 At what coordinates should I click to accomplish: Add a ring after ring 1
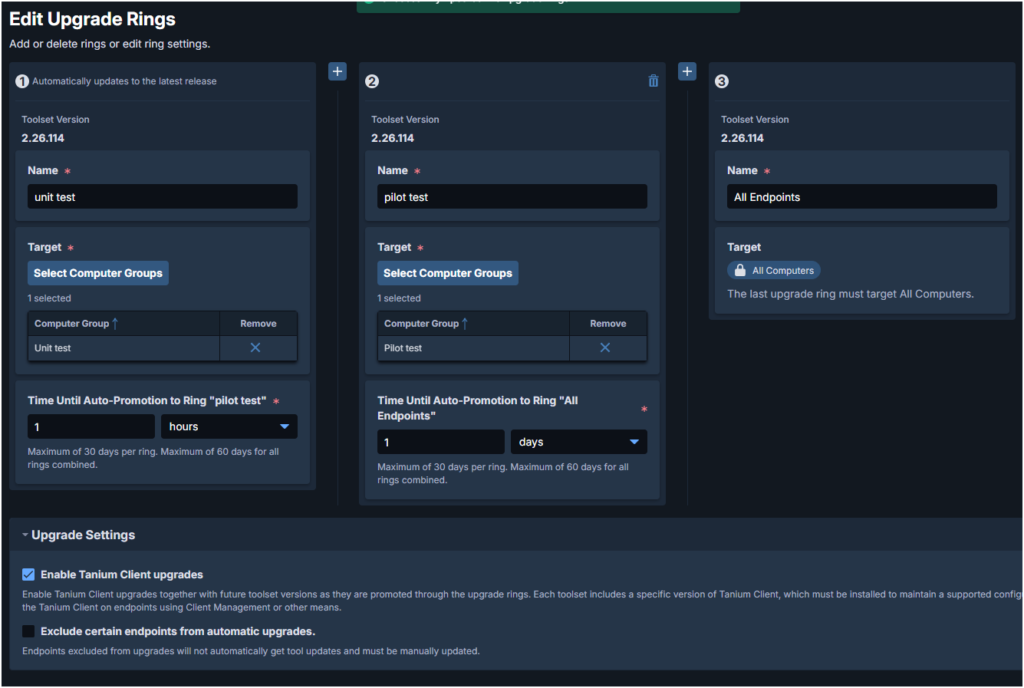pyautogui.click(x=337, y=72)
